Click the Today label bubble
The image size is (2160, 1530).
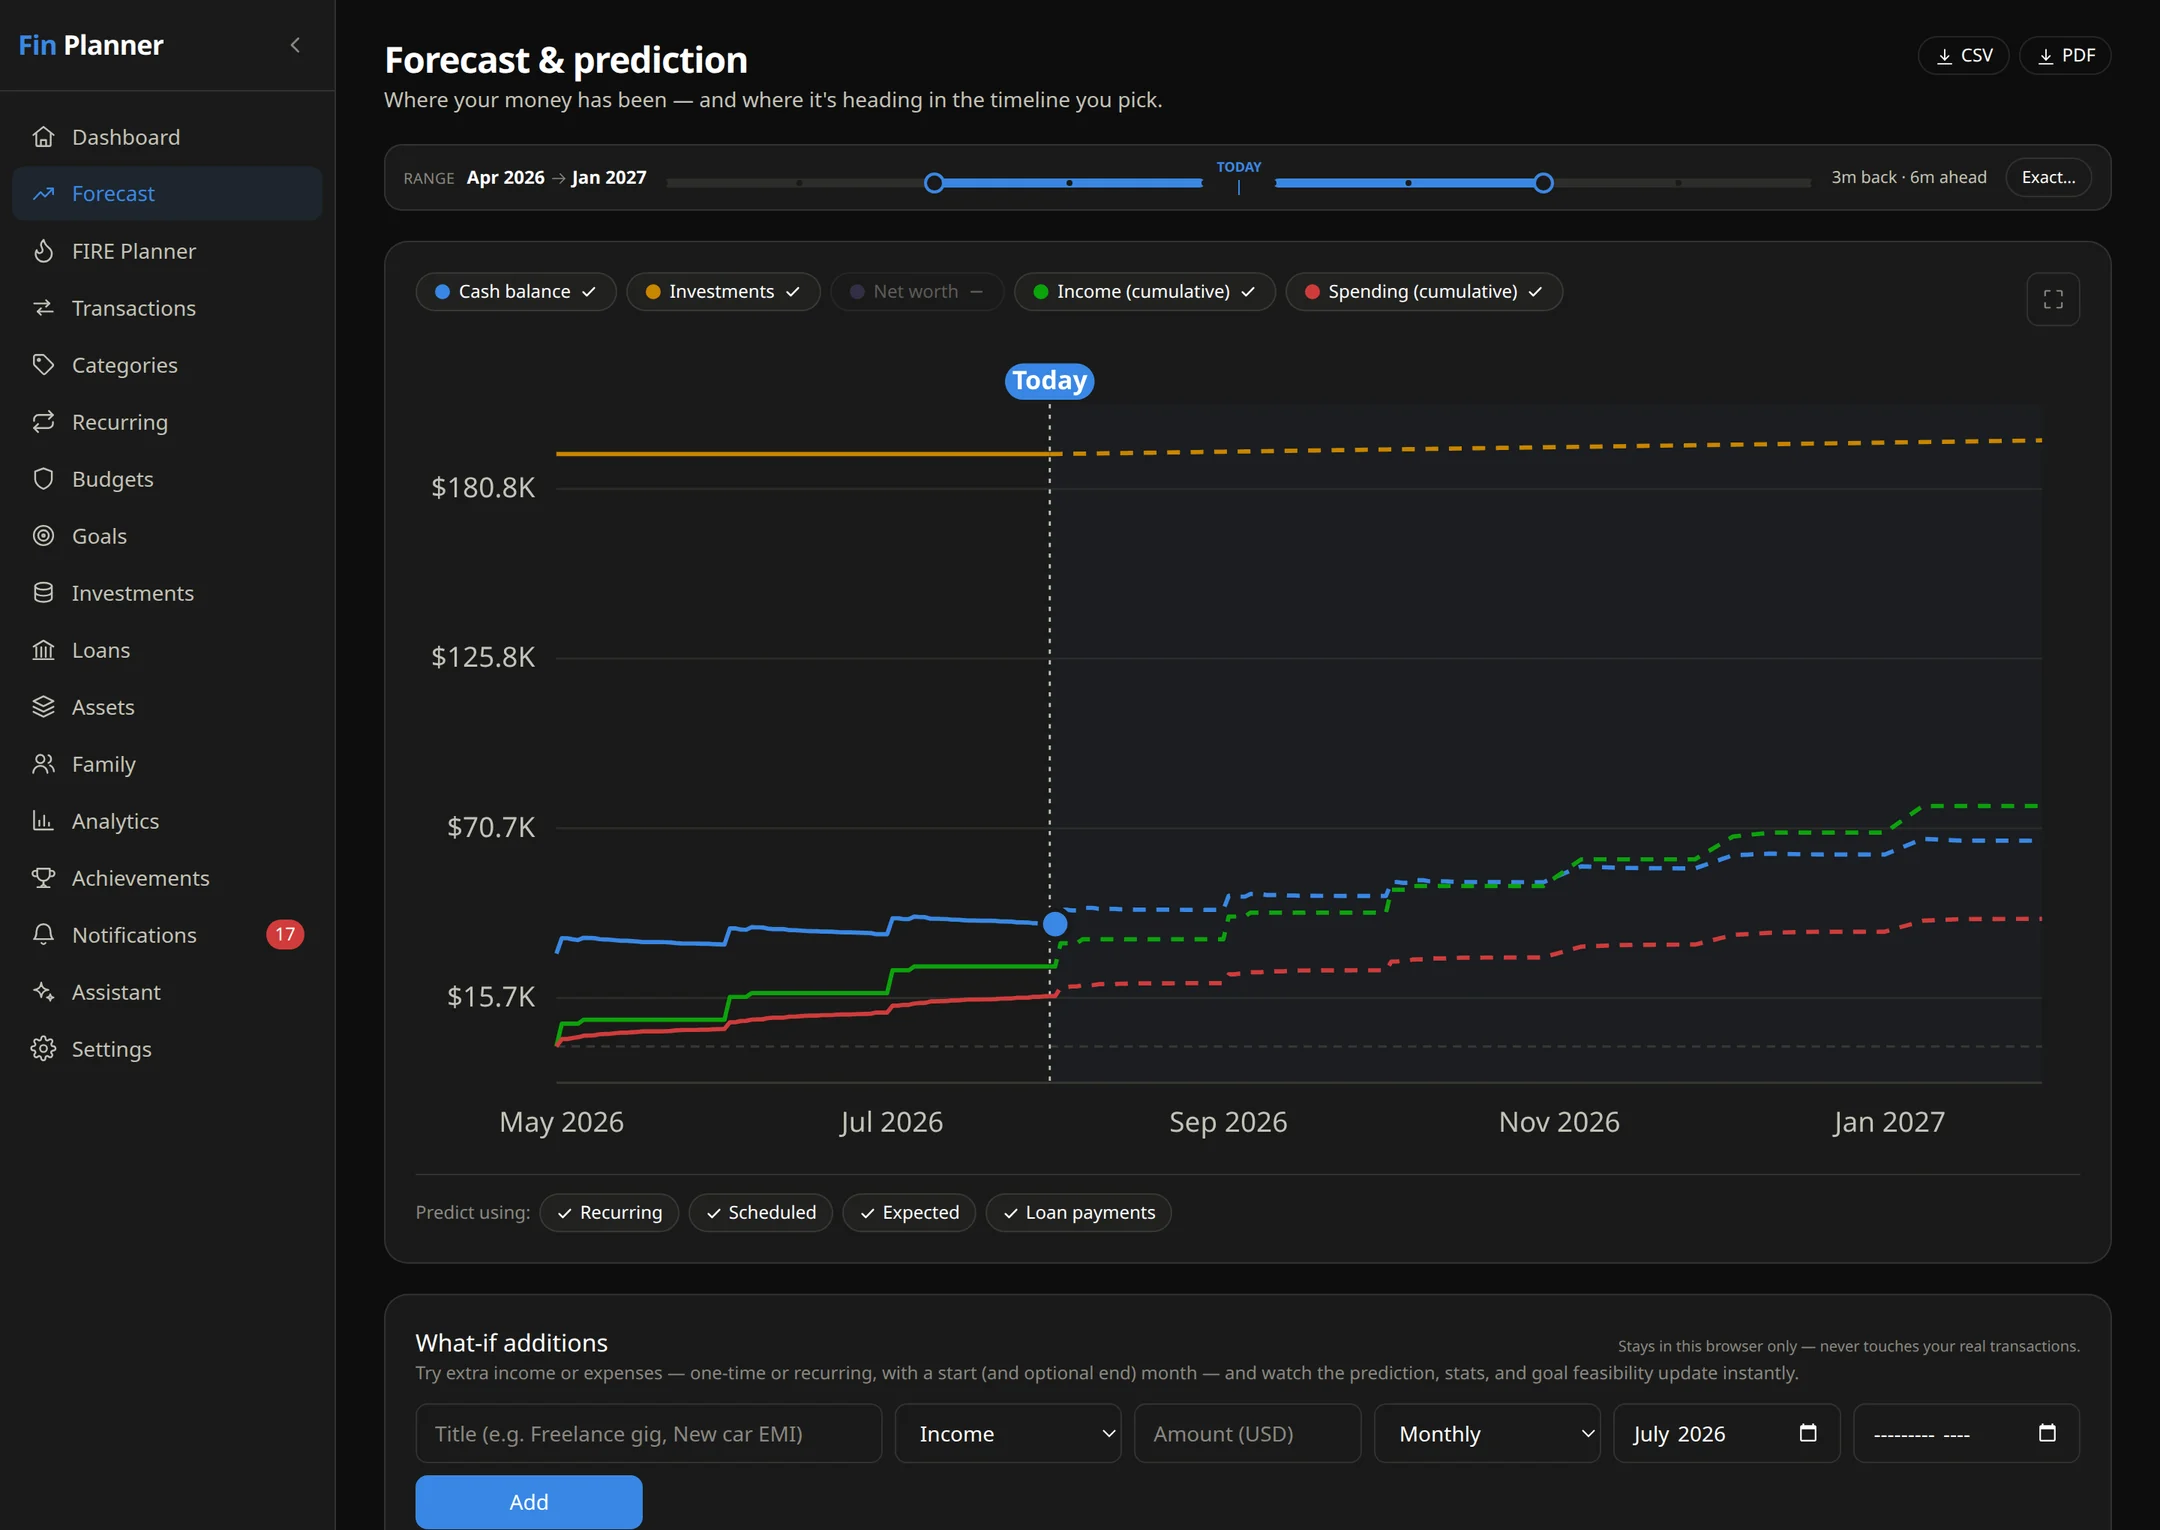1049,381
